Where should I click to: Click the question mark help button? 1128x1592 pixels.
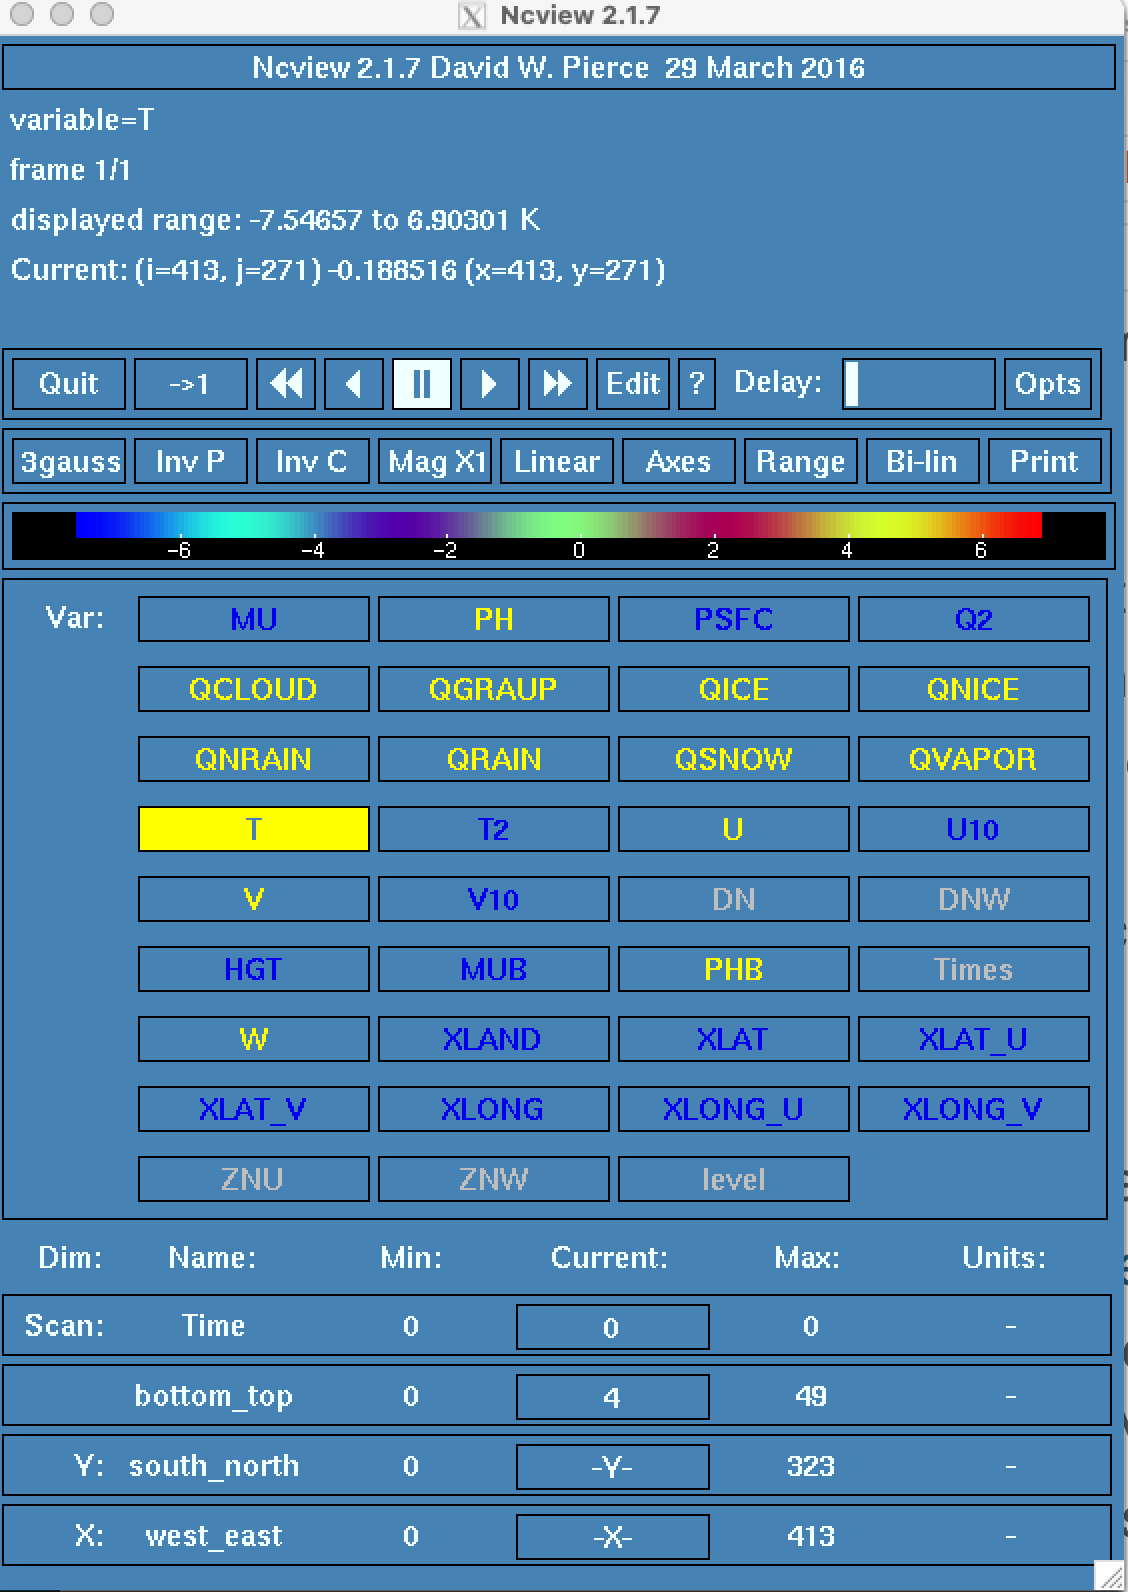pyautogui.click(x=697, y=384)
